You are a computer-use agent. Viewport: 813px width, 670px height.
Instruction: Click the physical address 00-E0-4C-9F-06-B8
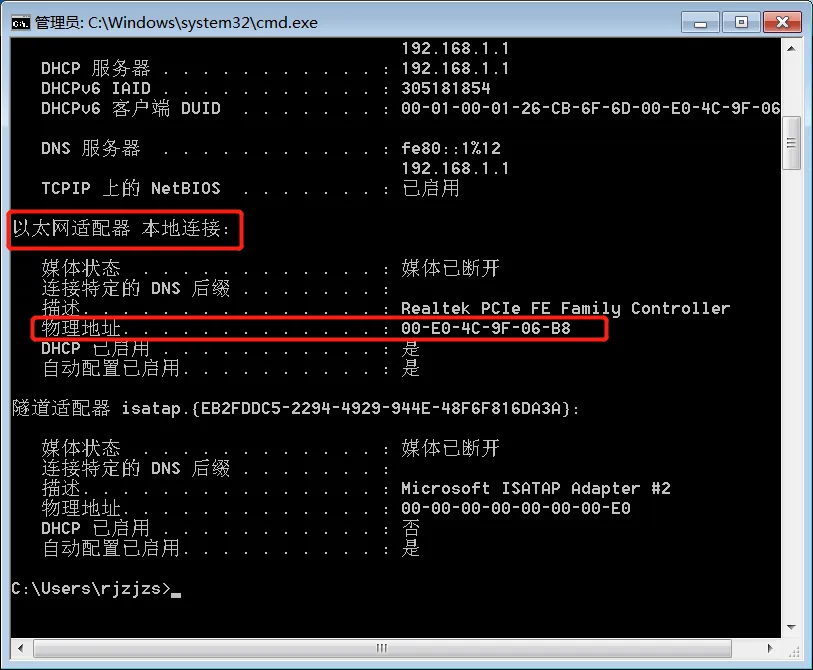[x=486, y=328]
